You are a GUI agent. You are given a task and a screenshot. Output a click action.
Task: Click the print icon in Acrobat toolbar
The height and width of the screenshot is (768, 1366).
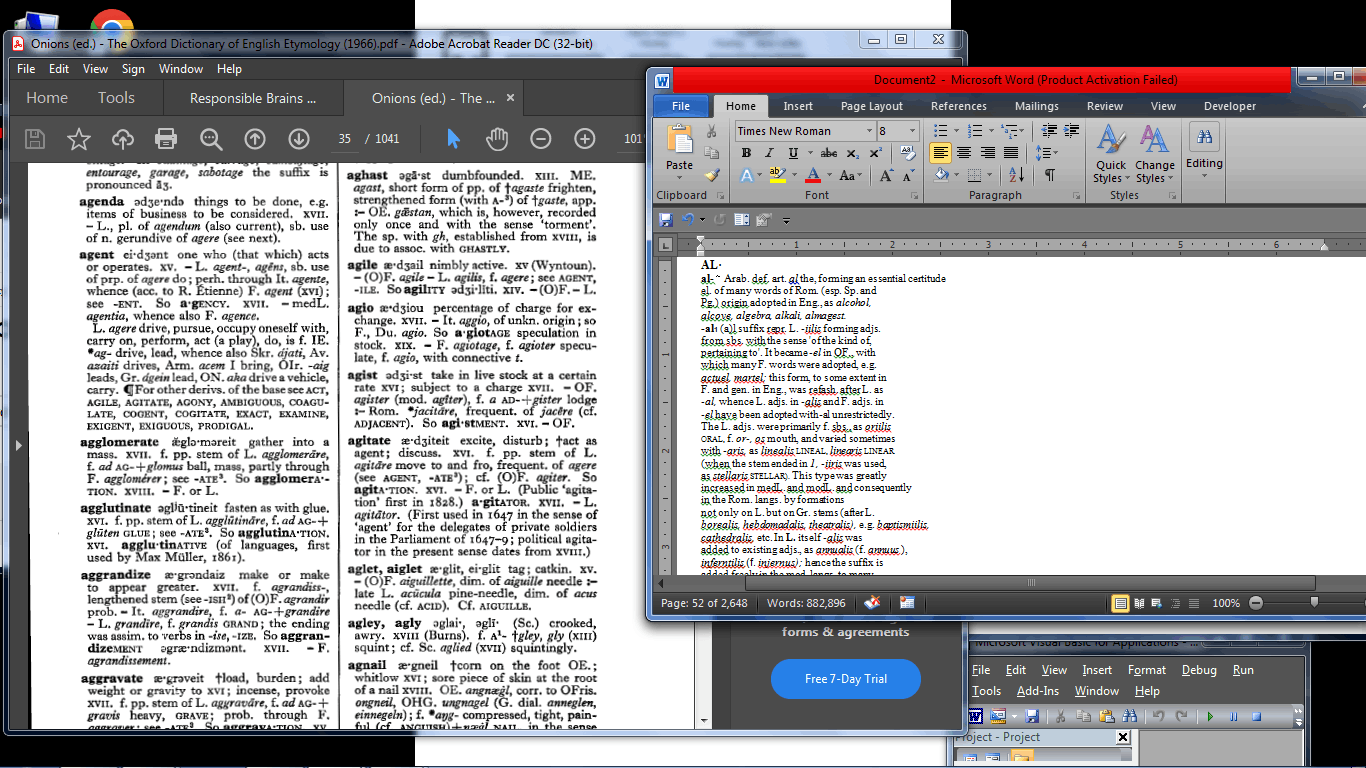point(166,139)
